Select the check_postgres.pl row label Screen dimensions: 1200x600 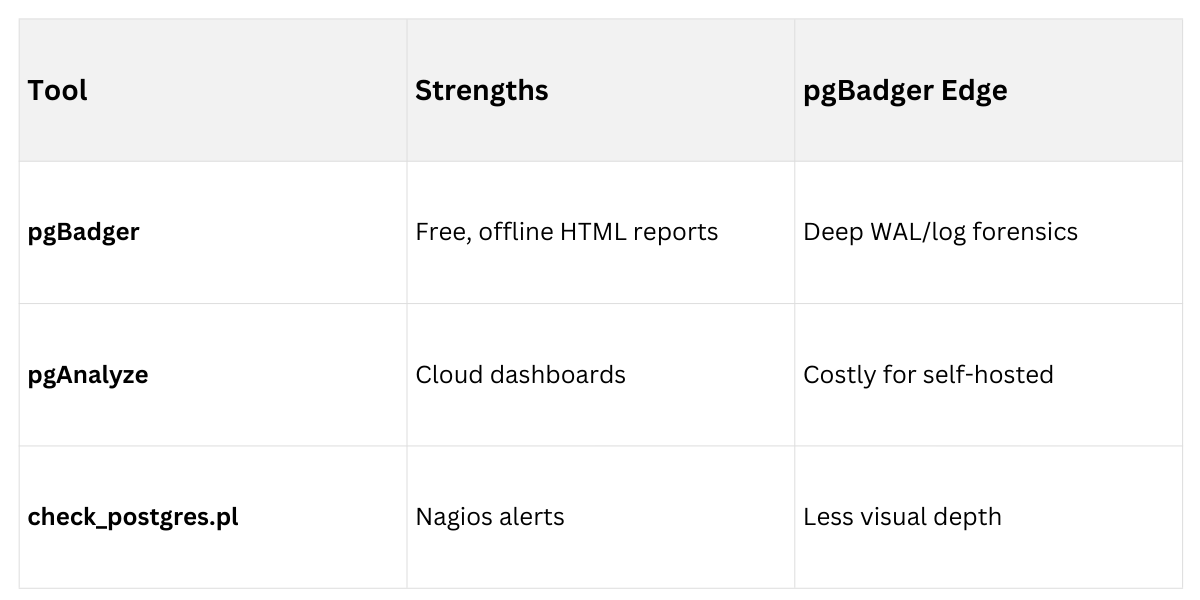click(133, 517)
